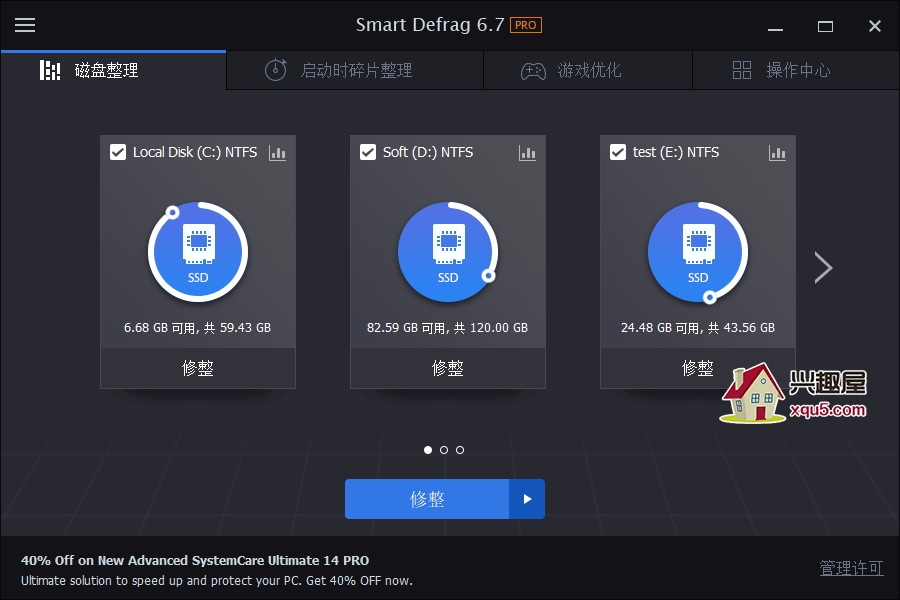The height and width of the screenshot is (600, 900).
Task: Click 修整 button under Local Disk (C:)
Action: click(198, 368)
